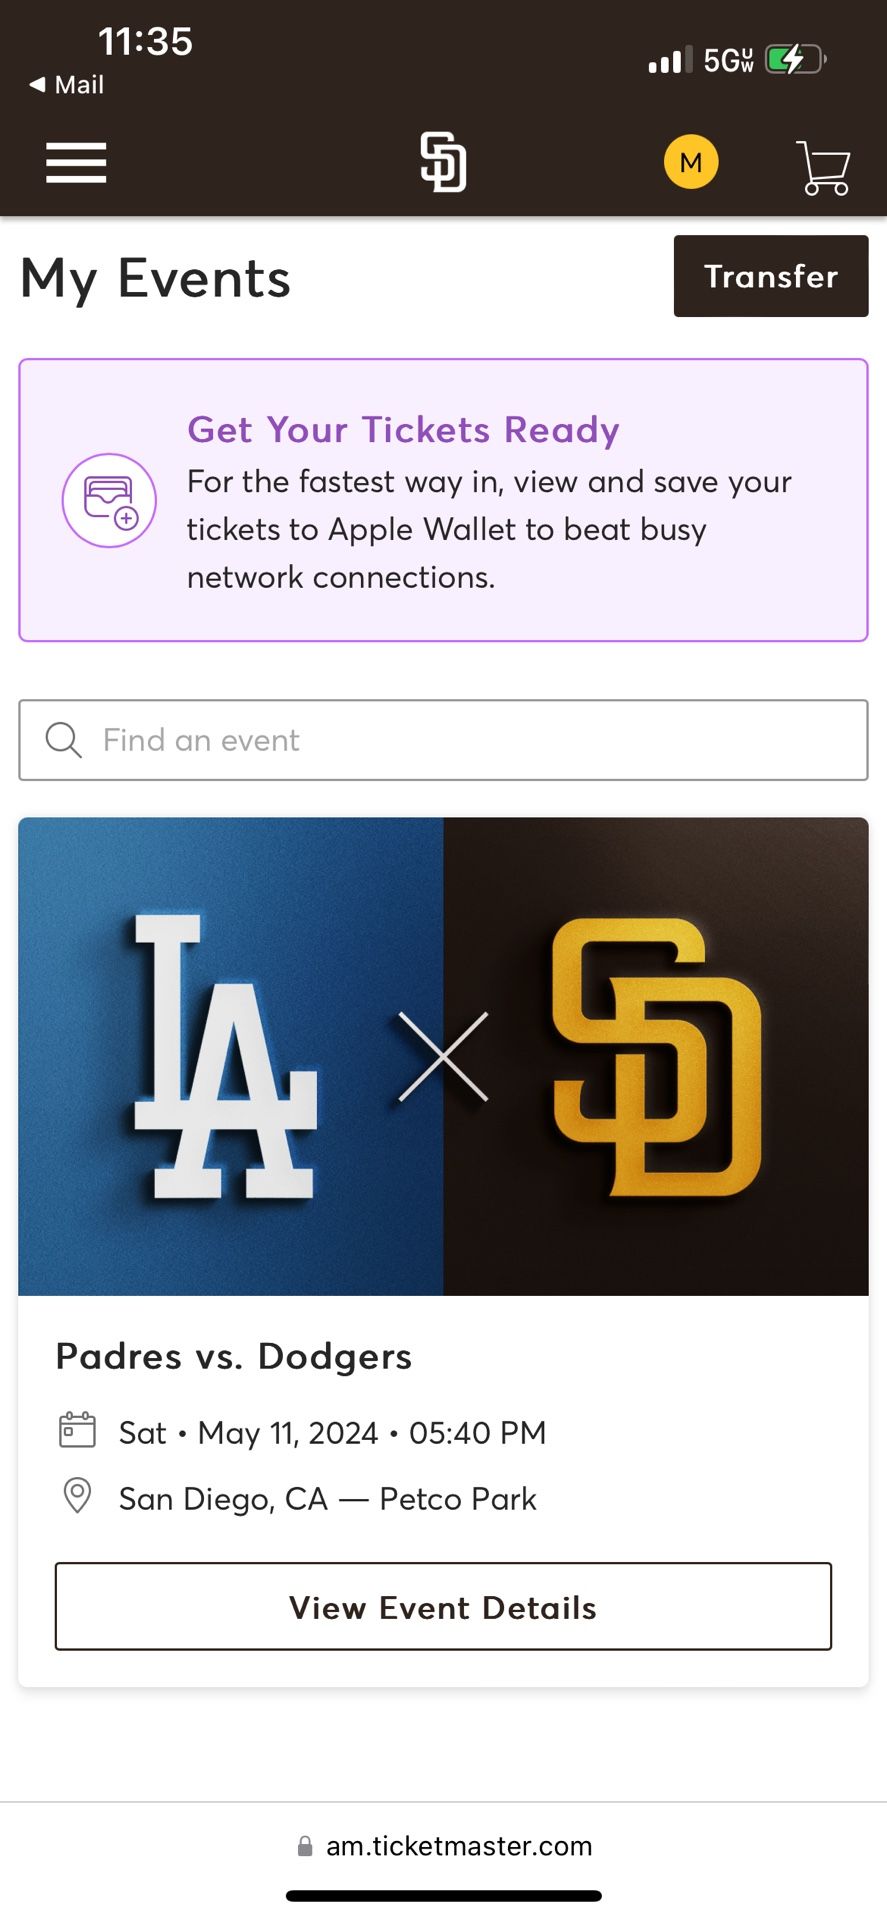Tap the am.ticketmaster.com address bar
This screenshot has width=887, height=1920.
click(x=459, y=1846)
